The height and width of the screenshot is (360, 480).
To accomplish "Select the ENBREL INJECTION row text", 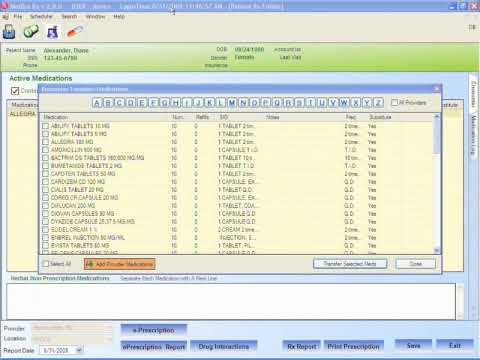I will tap(88, 238).
